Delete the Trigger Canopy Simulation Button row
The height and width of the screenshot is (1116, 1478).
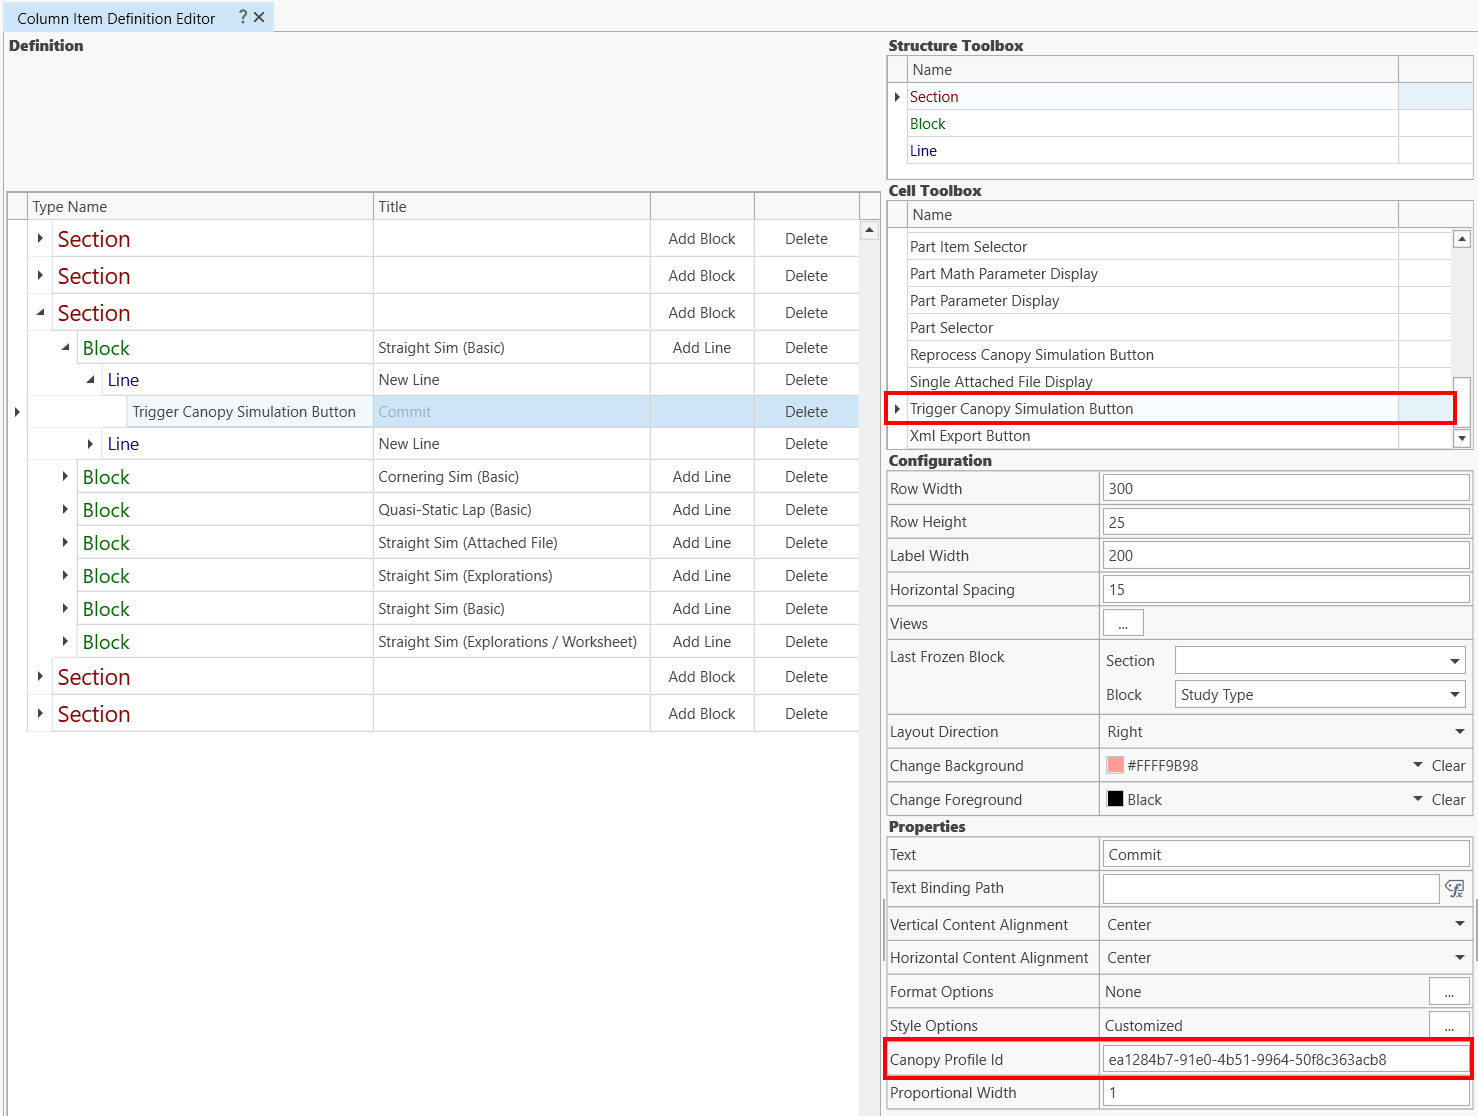(806, 412)
